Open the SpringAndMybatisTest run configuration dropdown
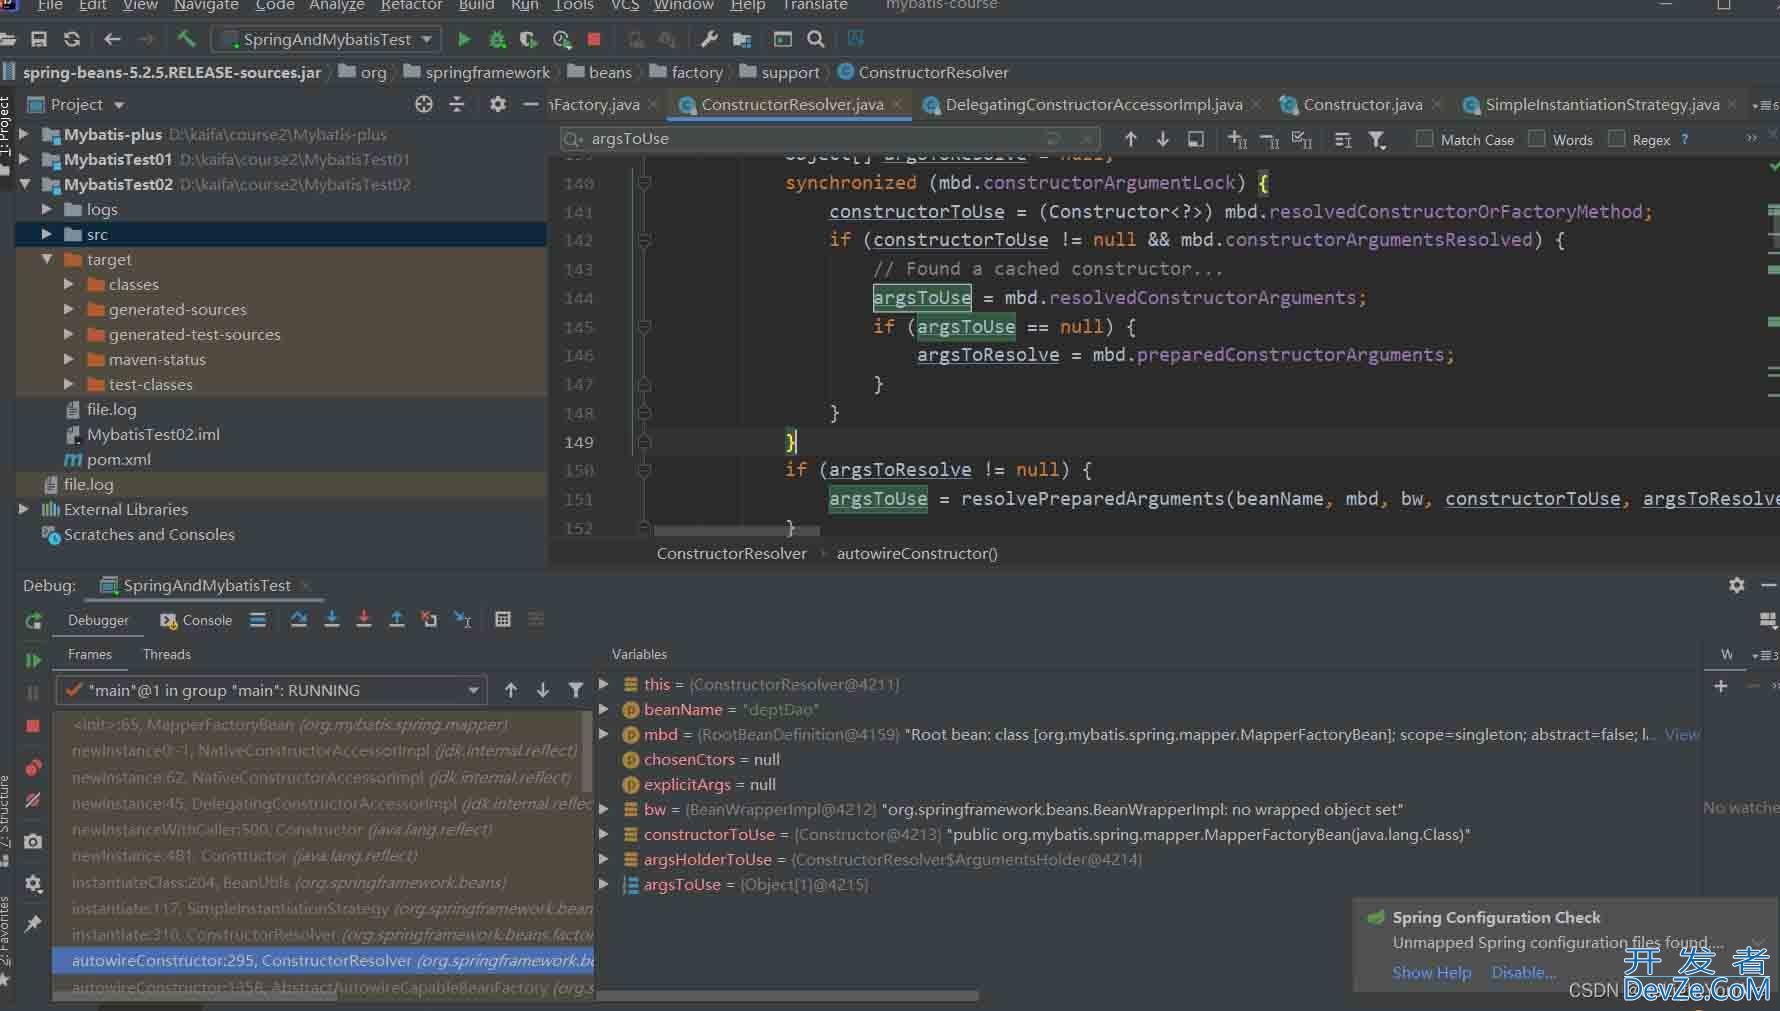Image resolution: width=1780 pixels, height=1011 pixels. pyautogui.click(x=326, y=39)
